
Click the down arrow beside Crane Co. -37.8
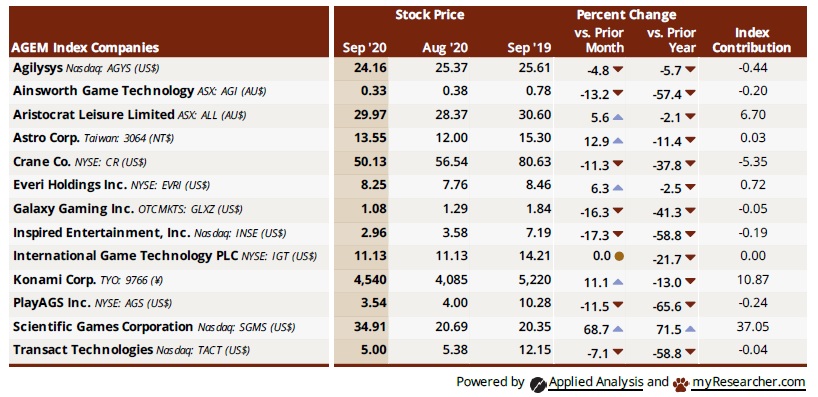[690, 164]
